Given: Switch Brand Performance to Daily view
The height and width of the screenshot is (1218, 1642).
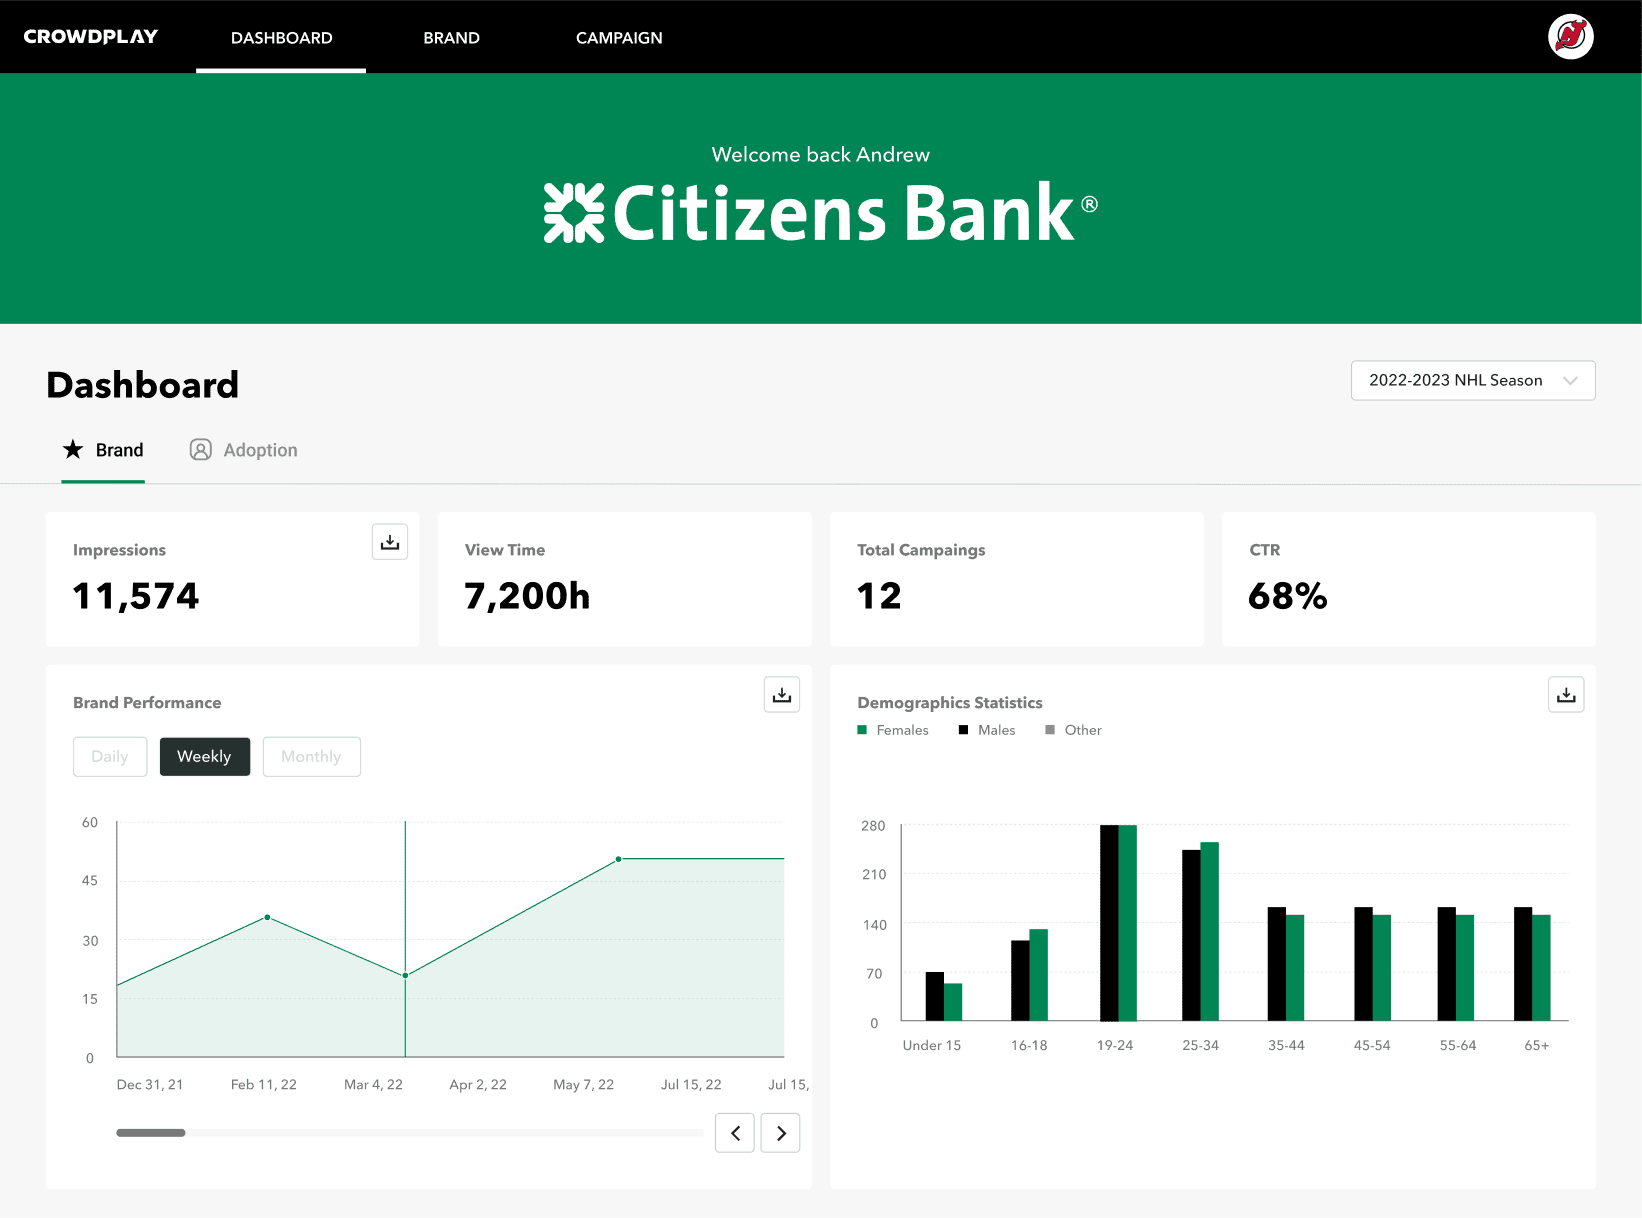Looking at the screenshot, I should 110,756.
